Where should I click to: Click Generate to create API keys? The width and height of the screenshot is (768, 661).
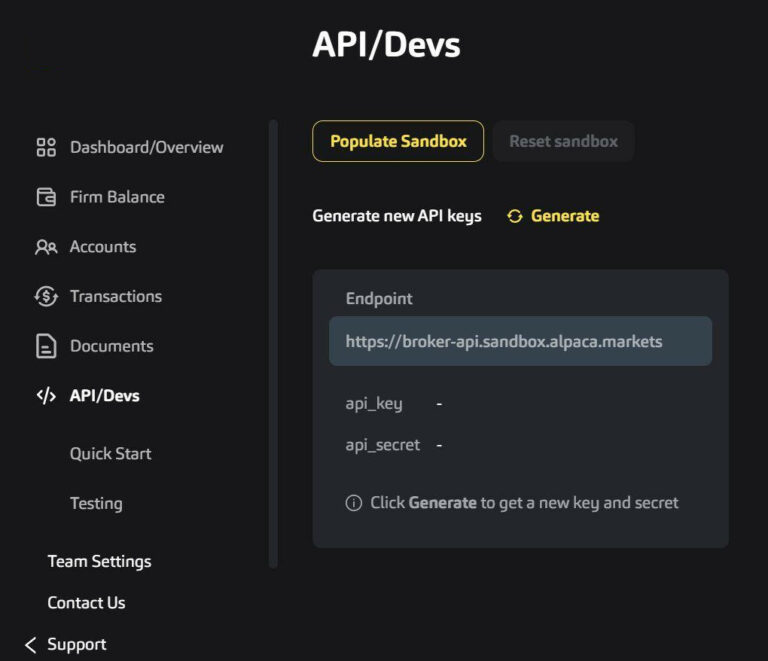pos(565,216)
